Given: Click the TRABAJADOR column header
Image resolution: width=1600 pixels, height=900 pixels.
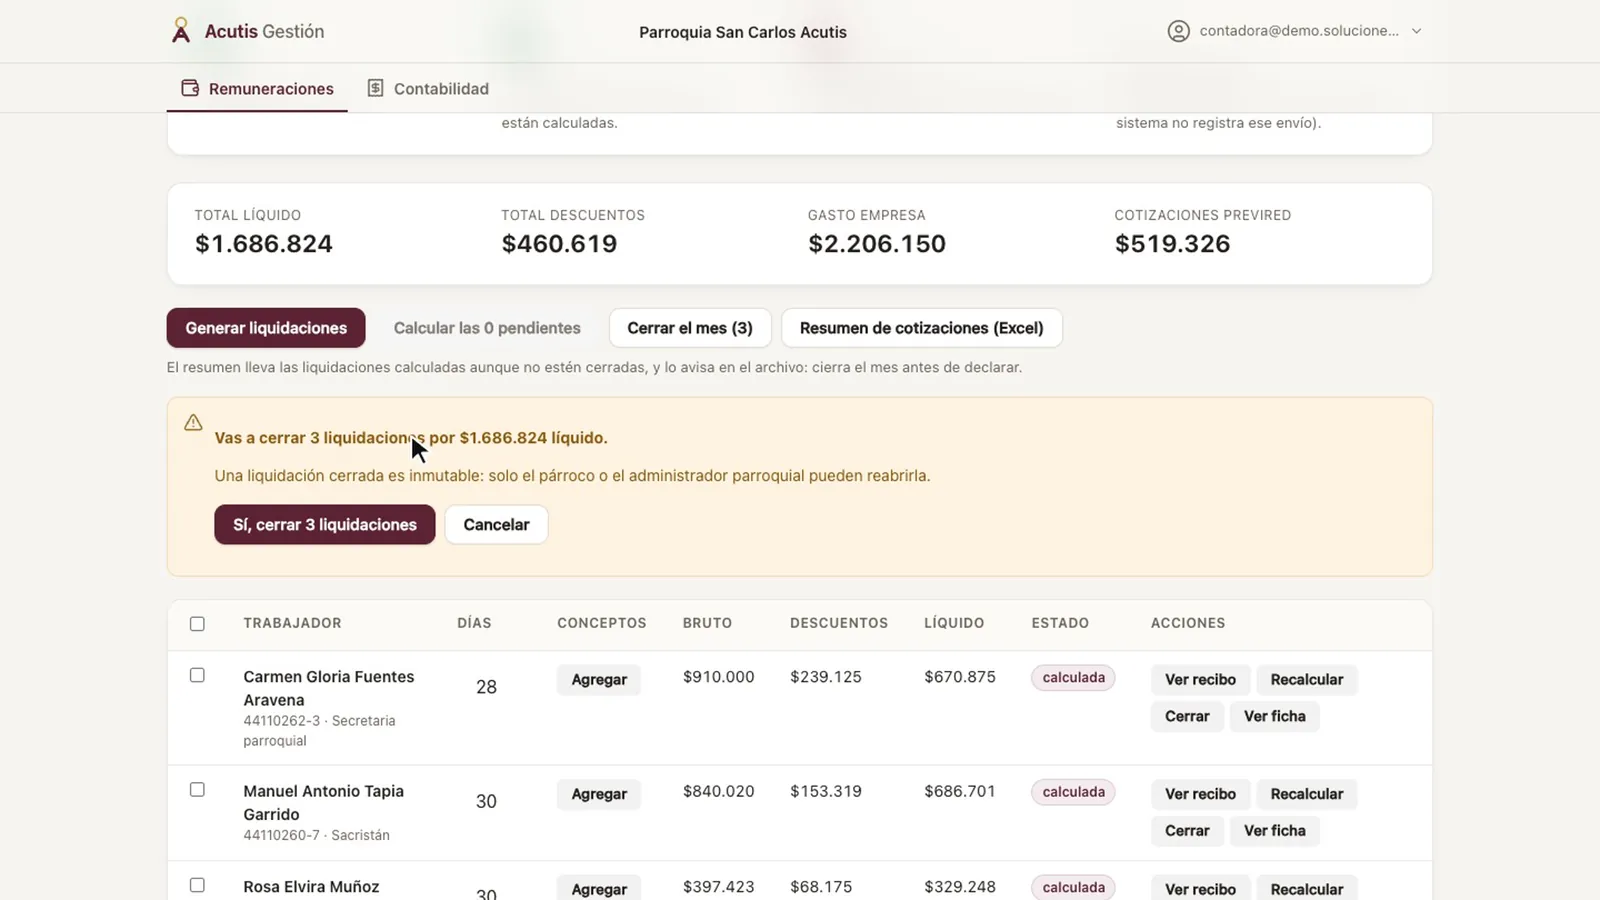Looking at the screenshot, I should click(x=292, y=623).
